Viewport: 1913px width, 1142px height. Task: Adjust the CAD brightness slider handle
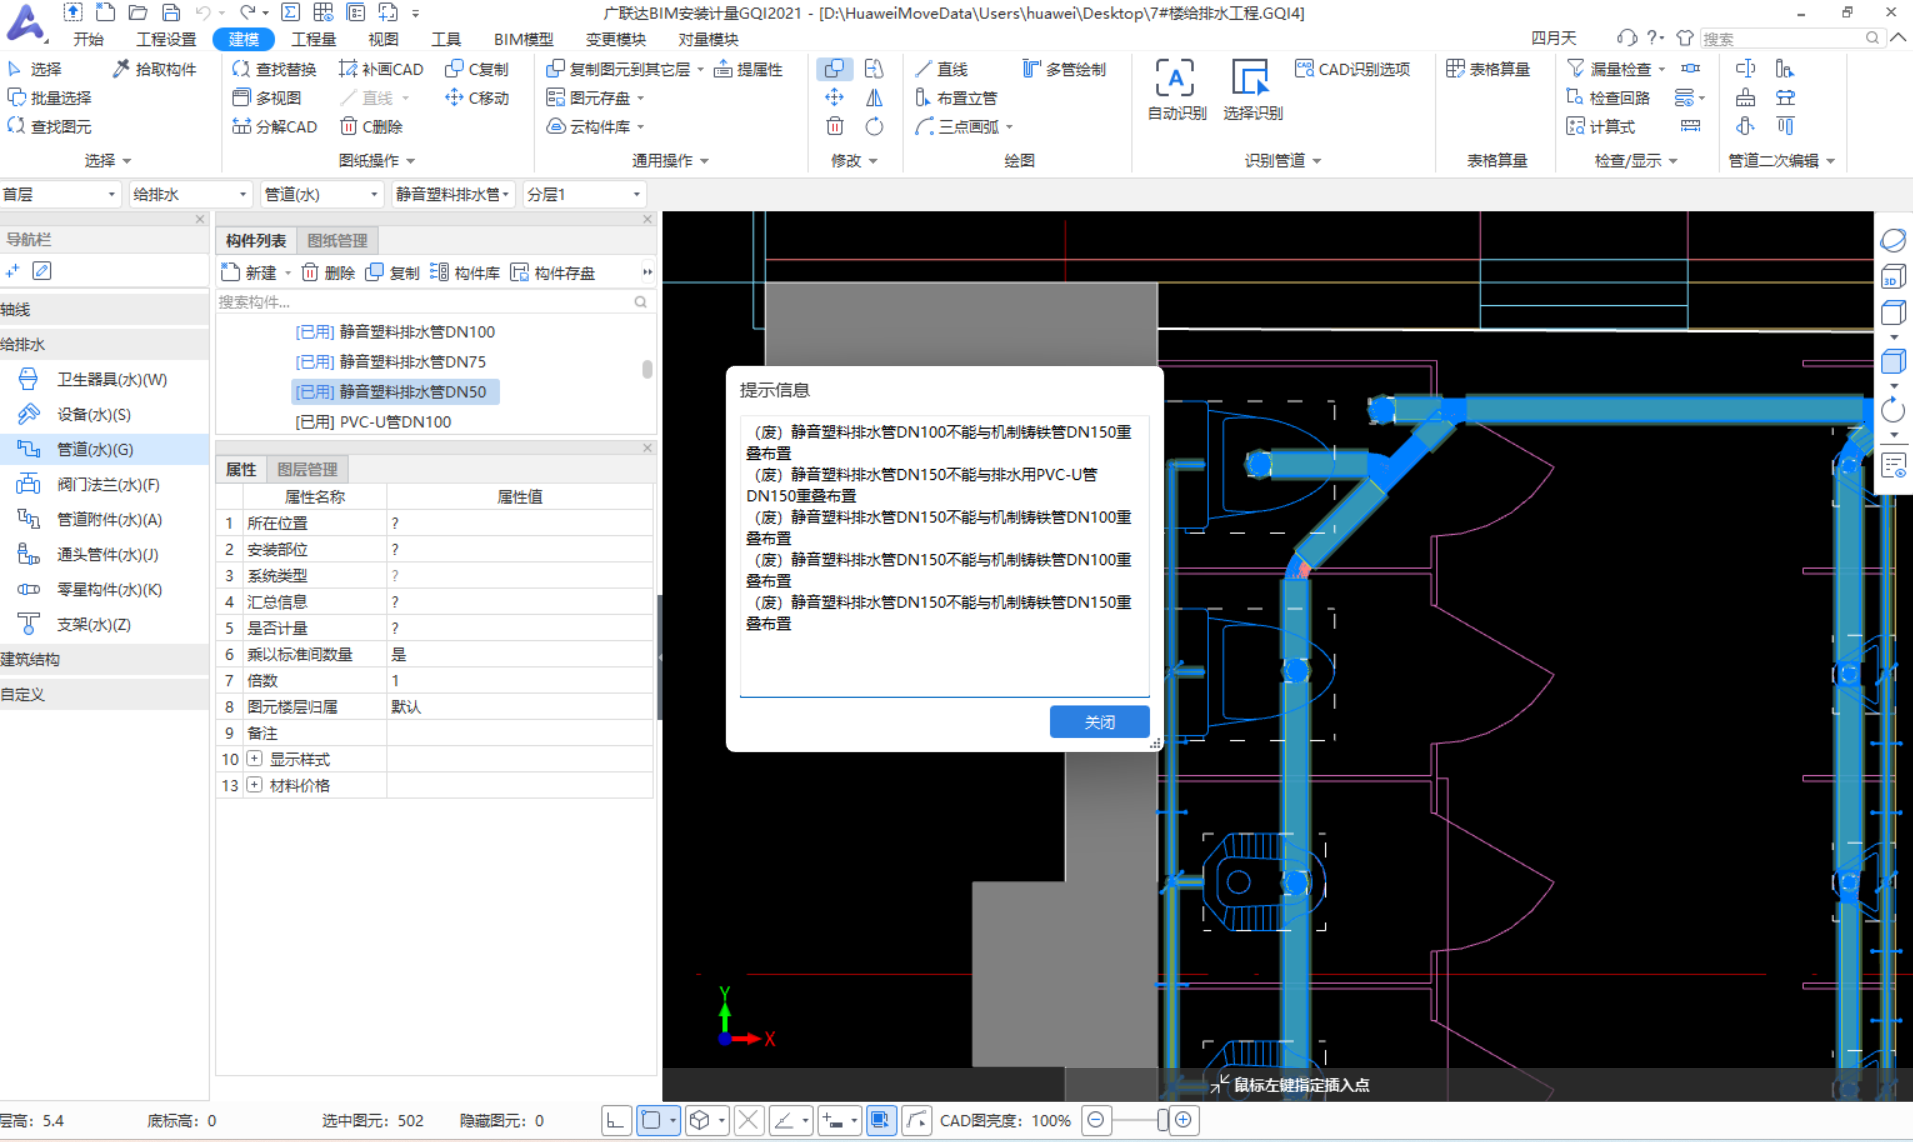(x=1162, y=1120)
